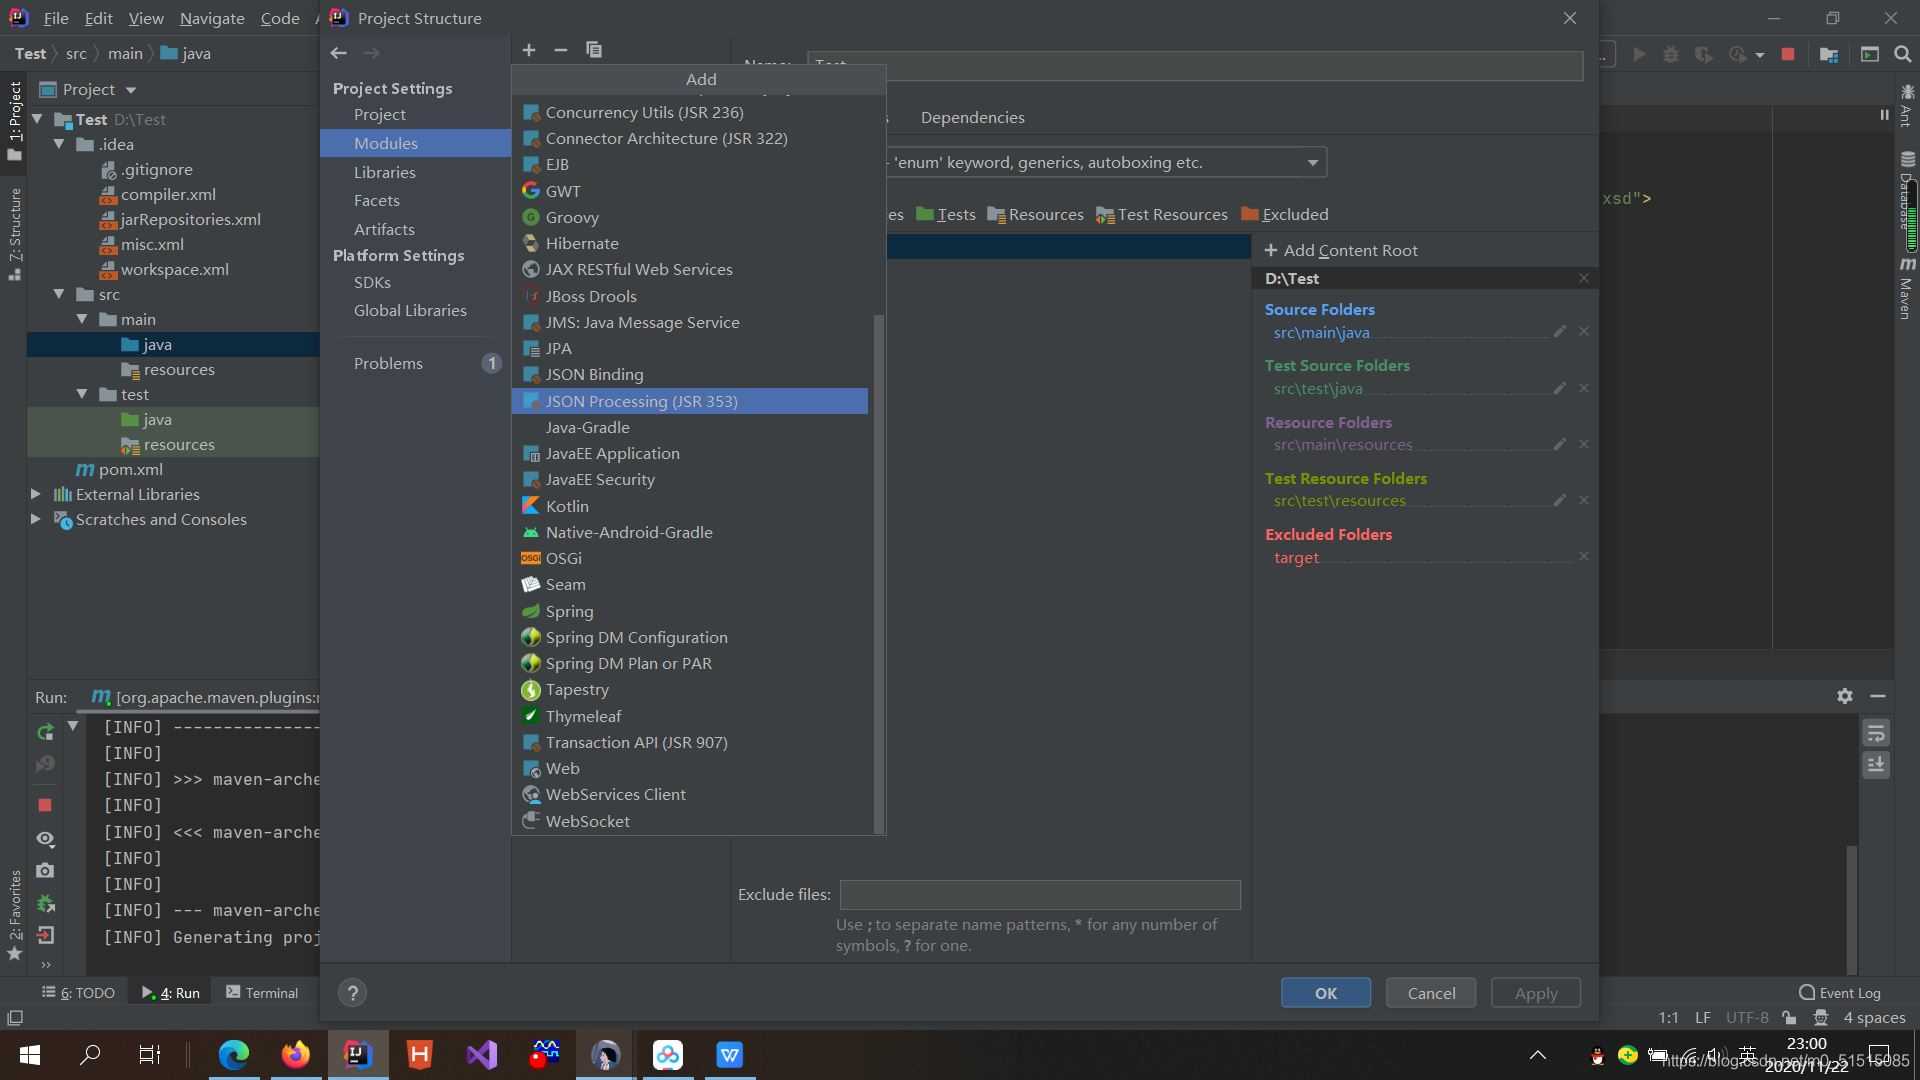
Task: Edit the src\main\java source folder via pencil icon
Action: (1559, 331)
